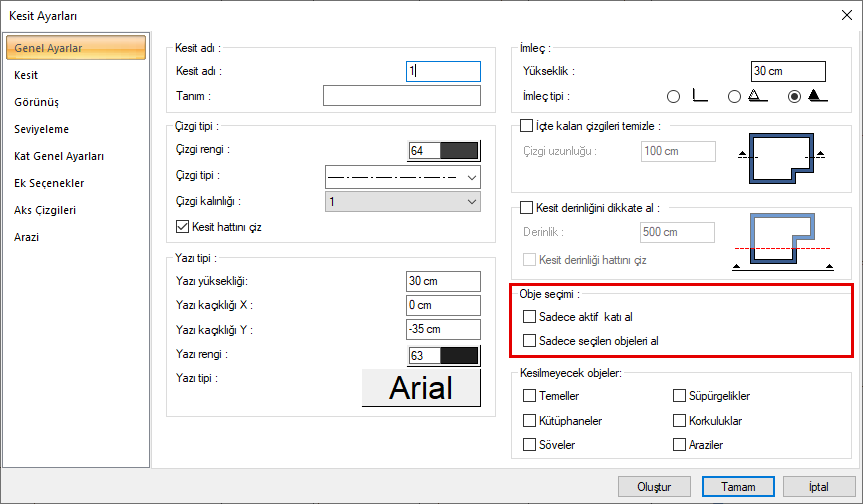Click the 'Oluştur' button
This screenshot has height=504, width=863.
pyautogui.click(x=654, y=487)
